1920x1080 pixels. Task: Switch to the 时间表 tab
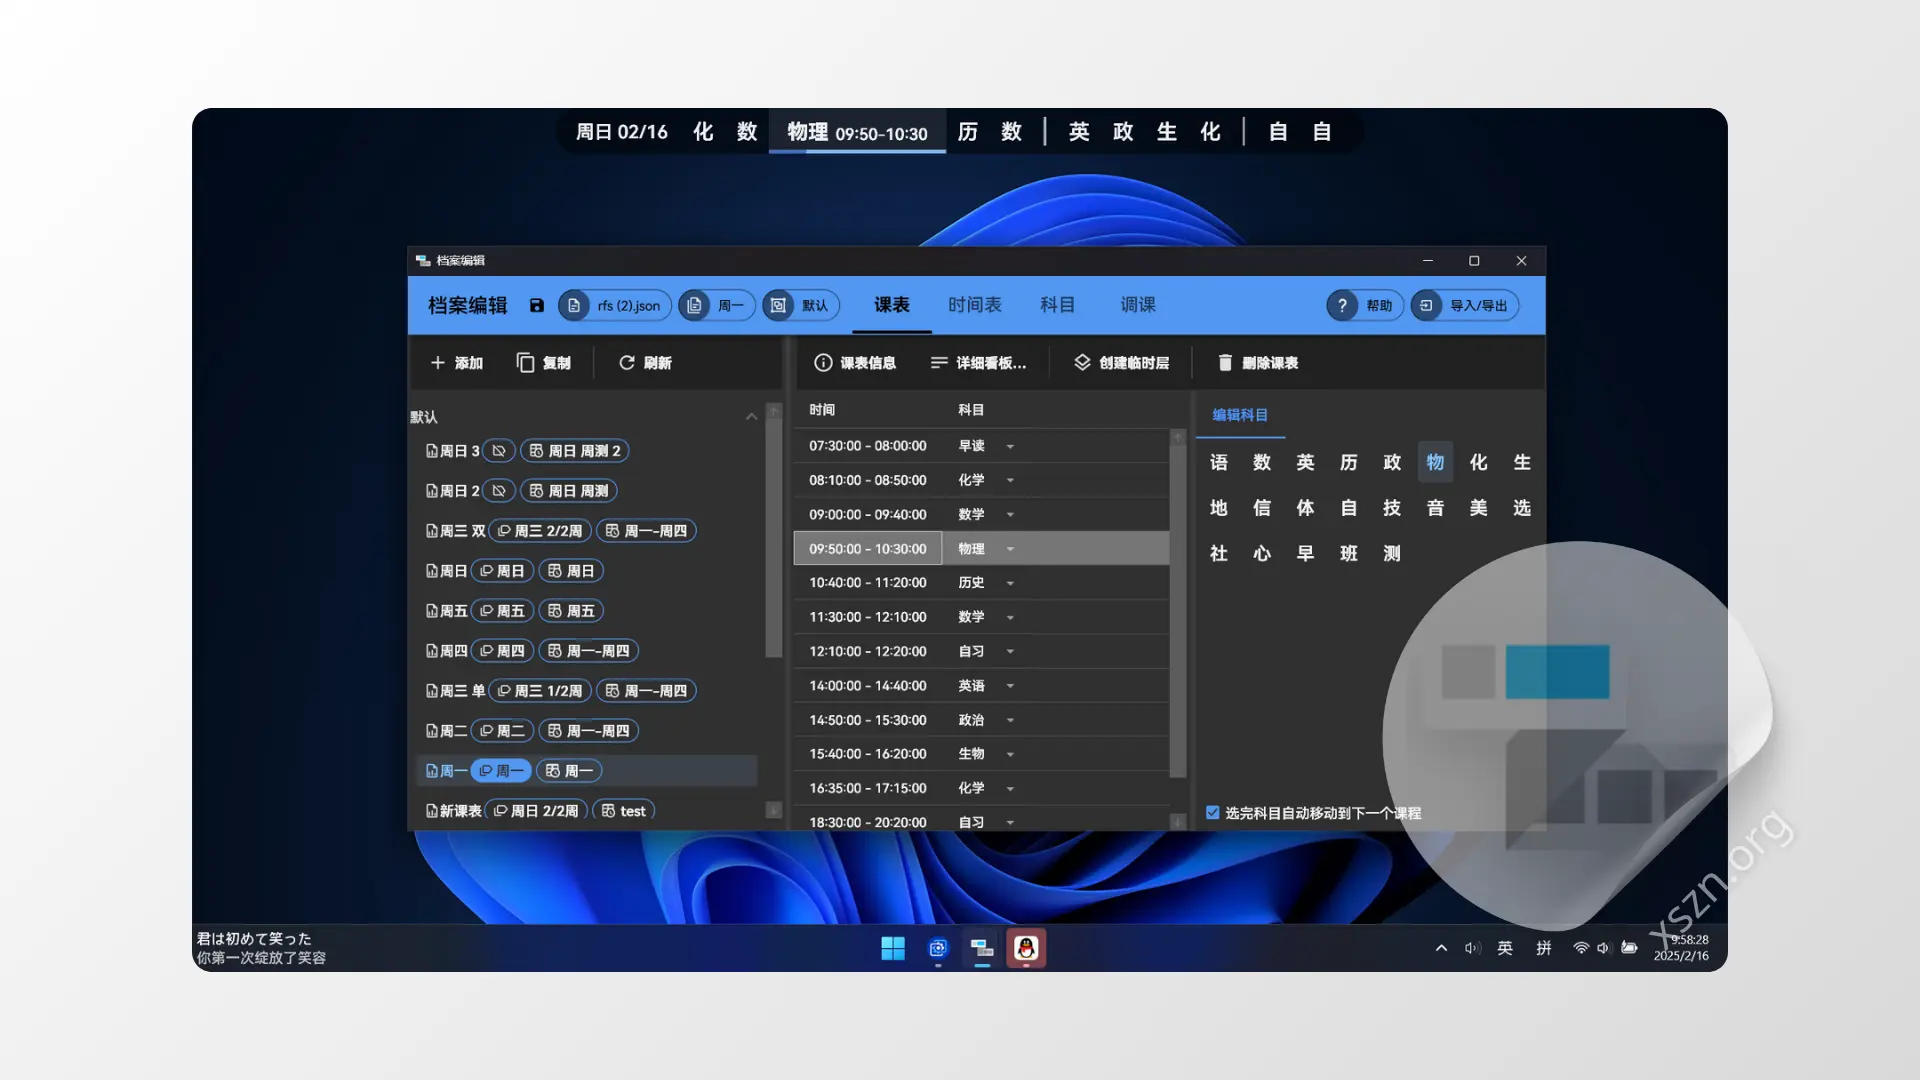point(974,305)
